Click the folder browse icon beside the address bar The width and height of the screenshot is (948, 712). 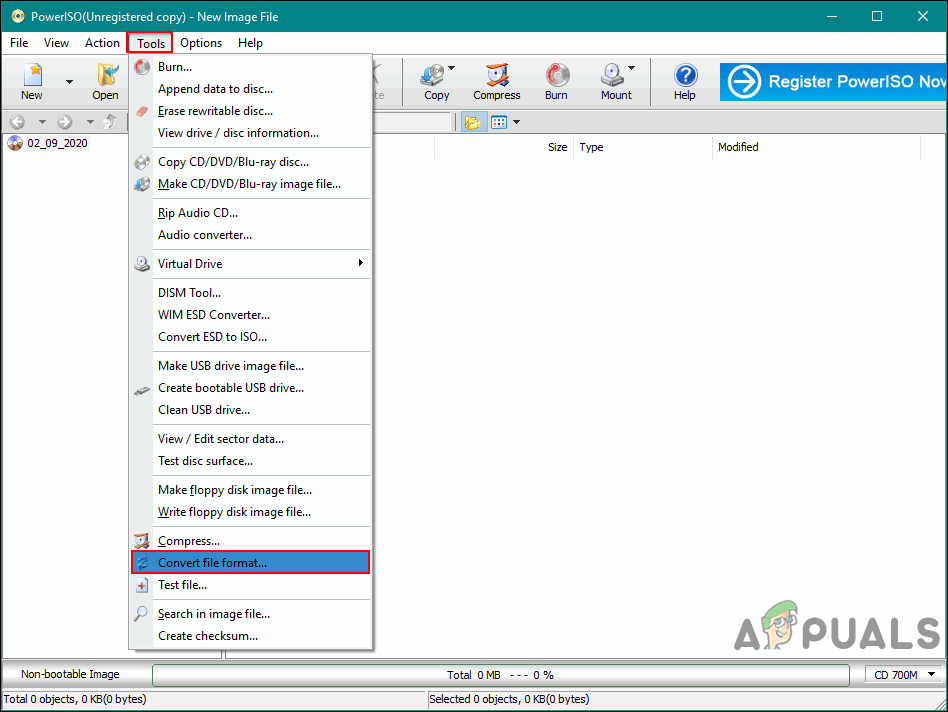pos(473,121)
